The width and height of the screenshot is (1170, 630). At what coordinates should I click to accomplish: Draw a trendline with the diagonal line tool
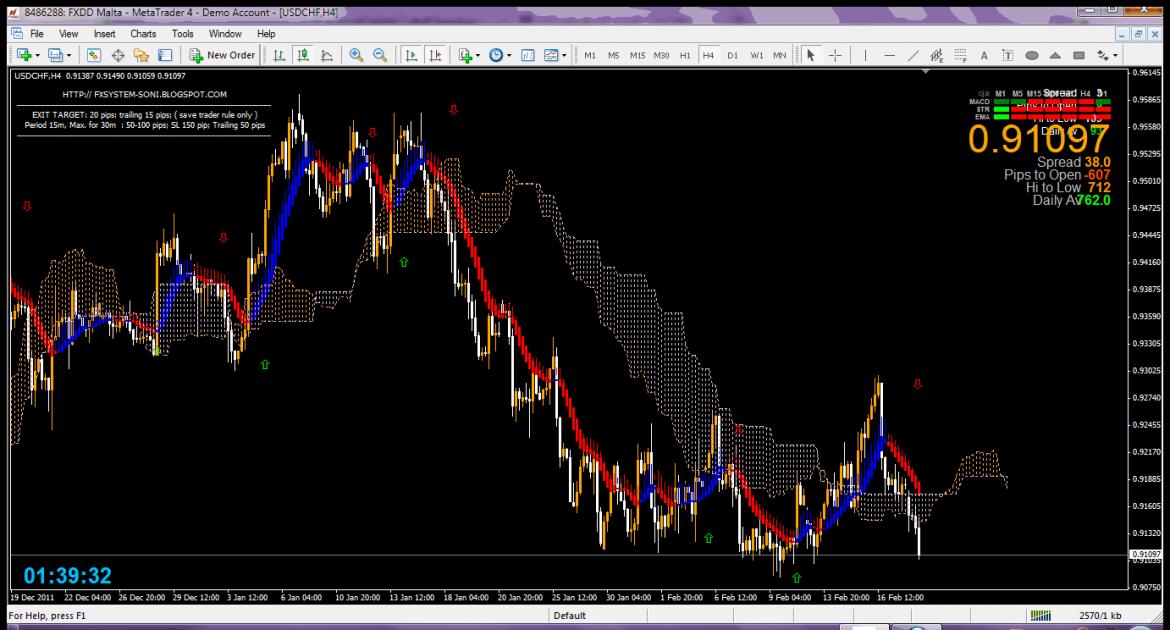coord(913,55)
